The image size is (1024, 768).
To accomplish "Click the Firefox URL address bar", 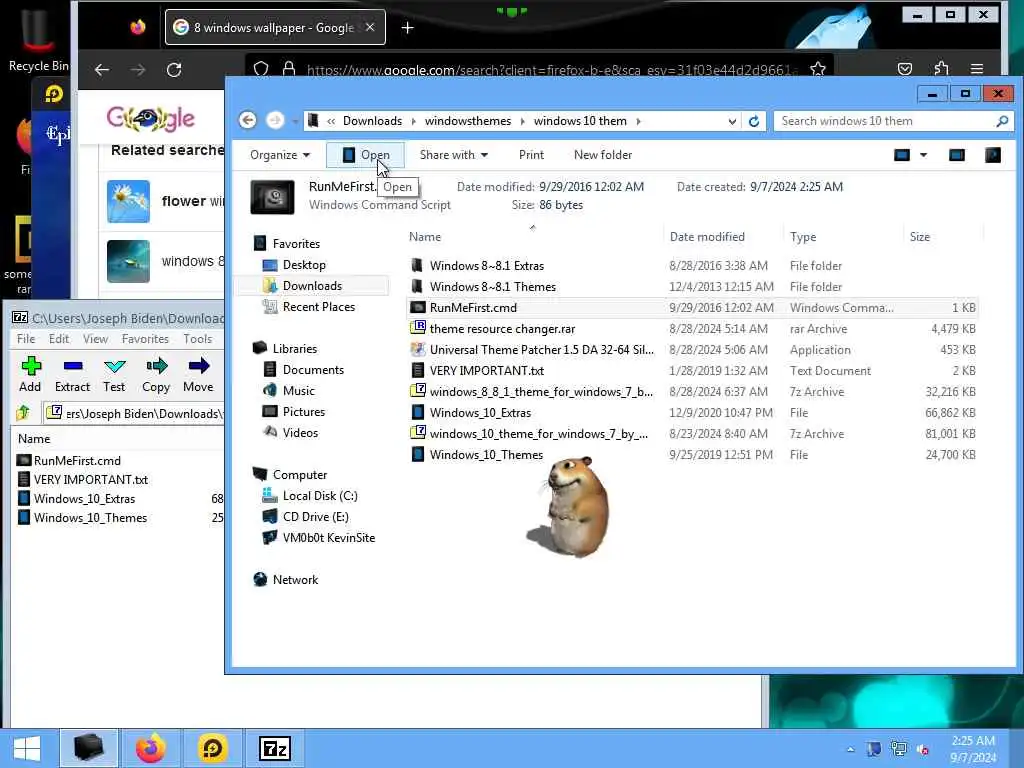I will [x=551, y=69].
